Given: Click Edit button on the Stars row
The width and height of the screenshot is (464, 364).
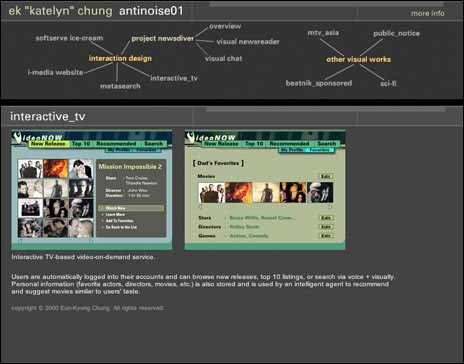Looking at the screenshot, I should pyautogui.click(x=326, y=218).
